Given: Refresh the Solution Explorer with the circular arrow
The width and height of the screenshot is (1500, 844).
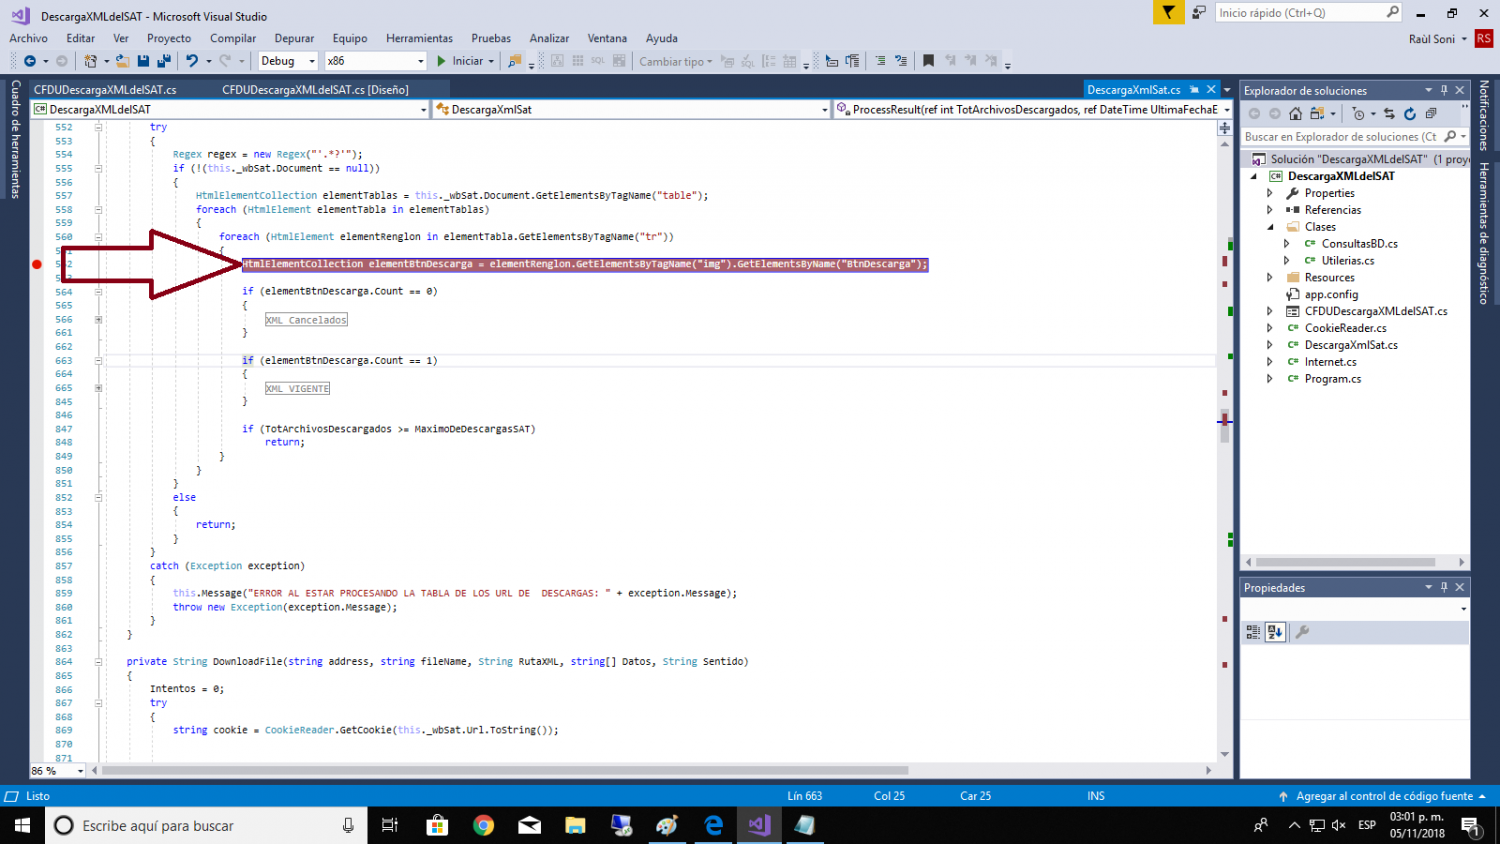Looking at the screenshot, I should pos(1410,113).
